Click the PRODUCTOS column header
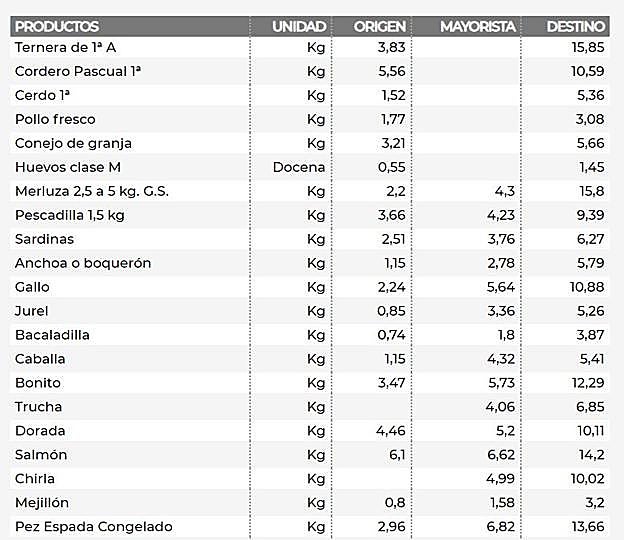Screen dimensions: 624x540 [57, 26]
